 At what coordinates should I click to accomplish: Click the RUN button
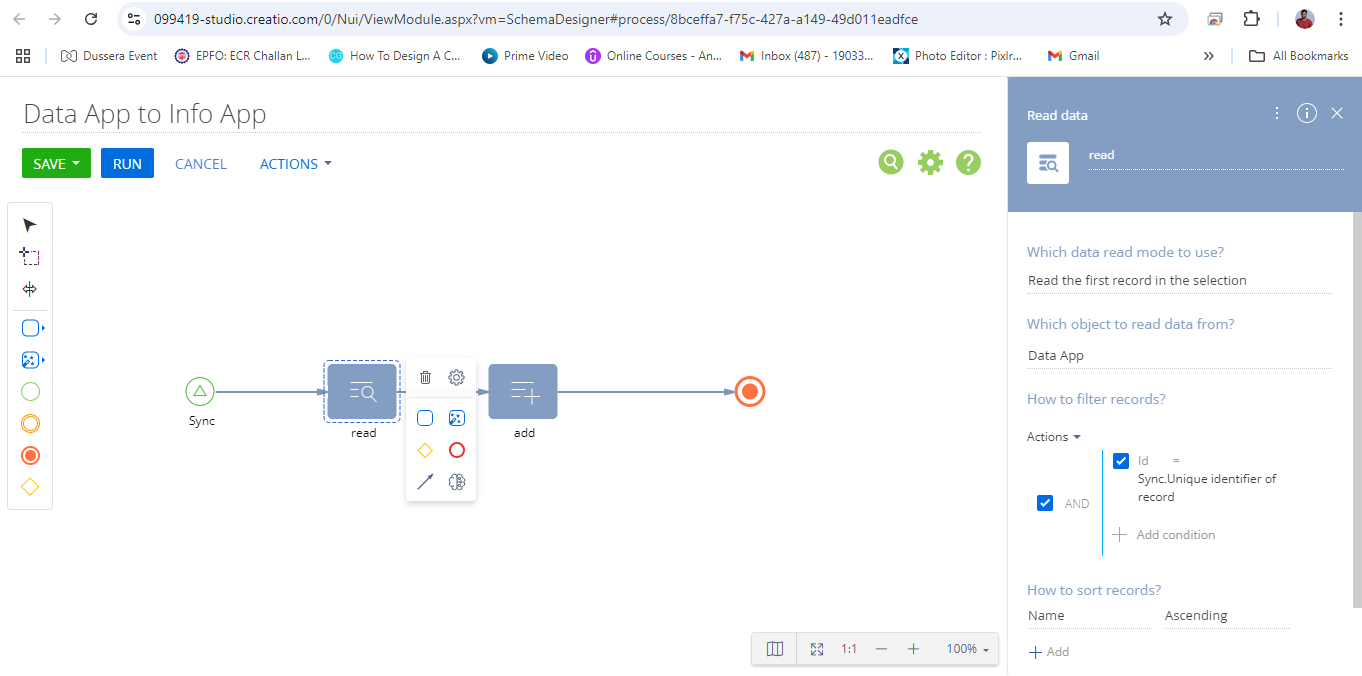(127, 163)
